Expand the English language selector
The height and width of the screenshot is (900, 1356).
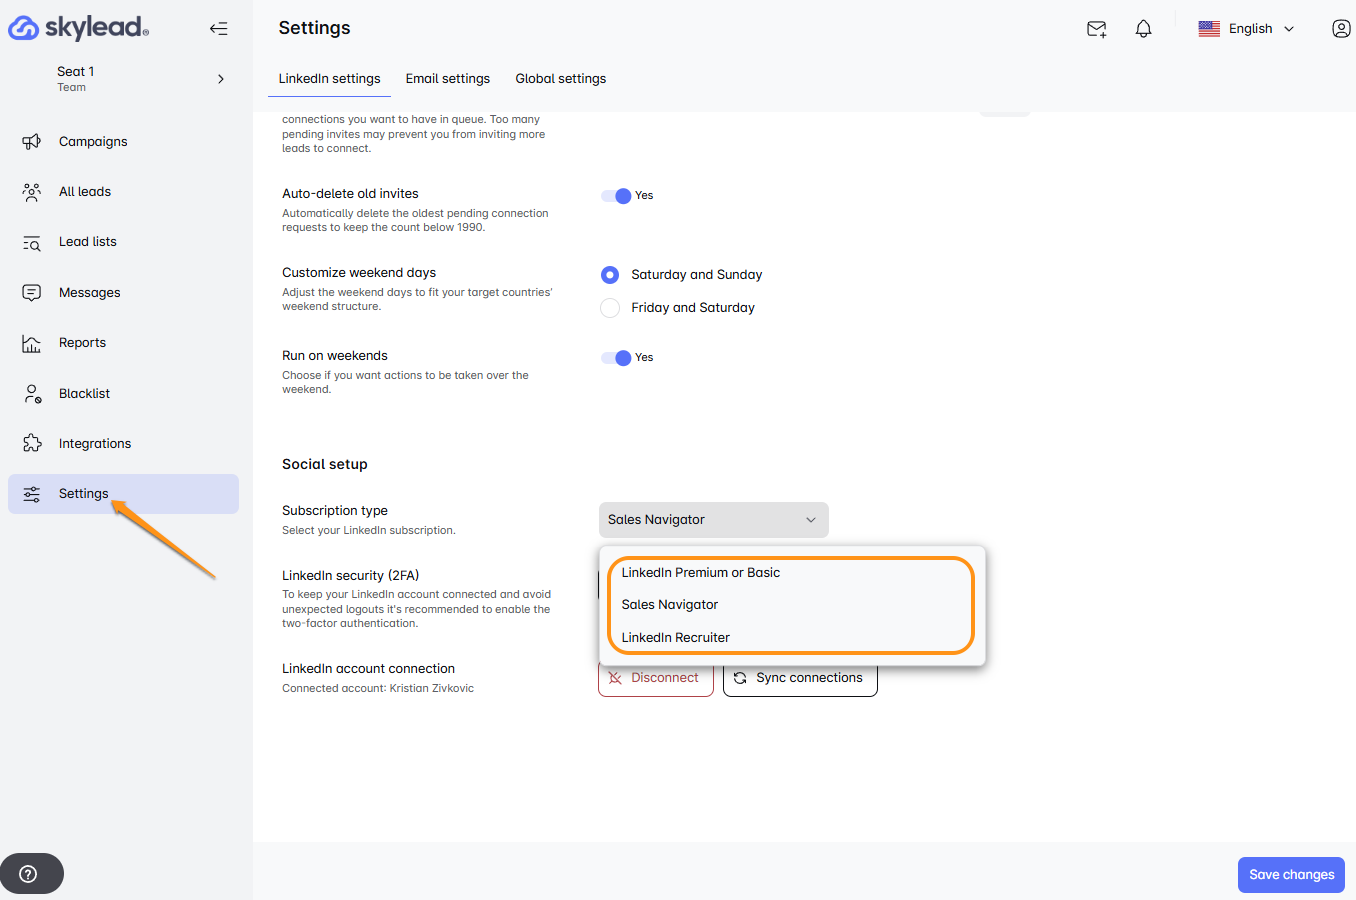[1247, 29]
